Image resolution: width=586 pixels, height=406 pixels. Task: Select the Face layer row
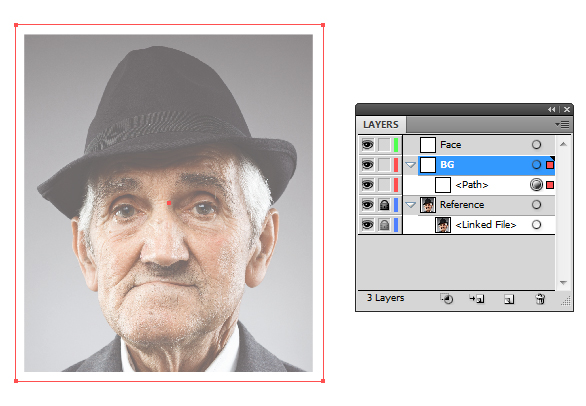[479, 145]
